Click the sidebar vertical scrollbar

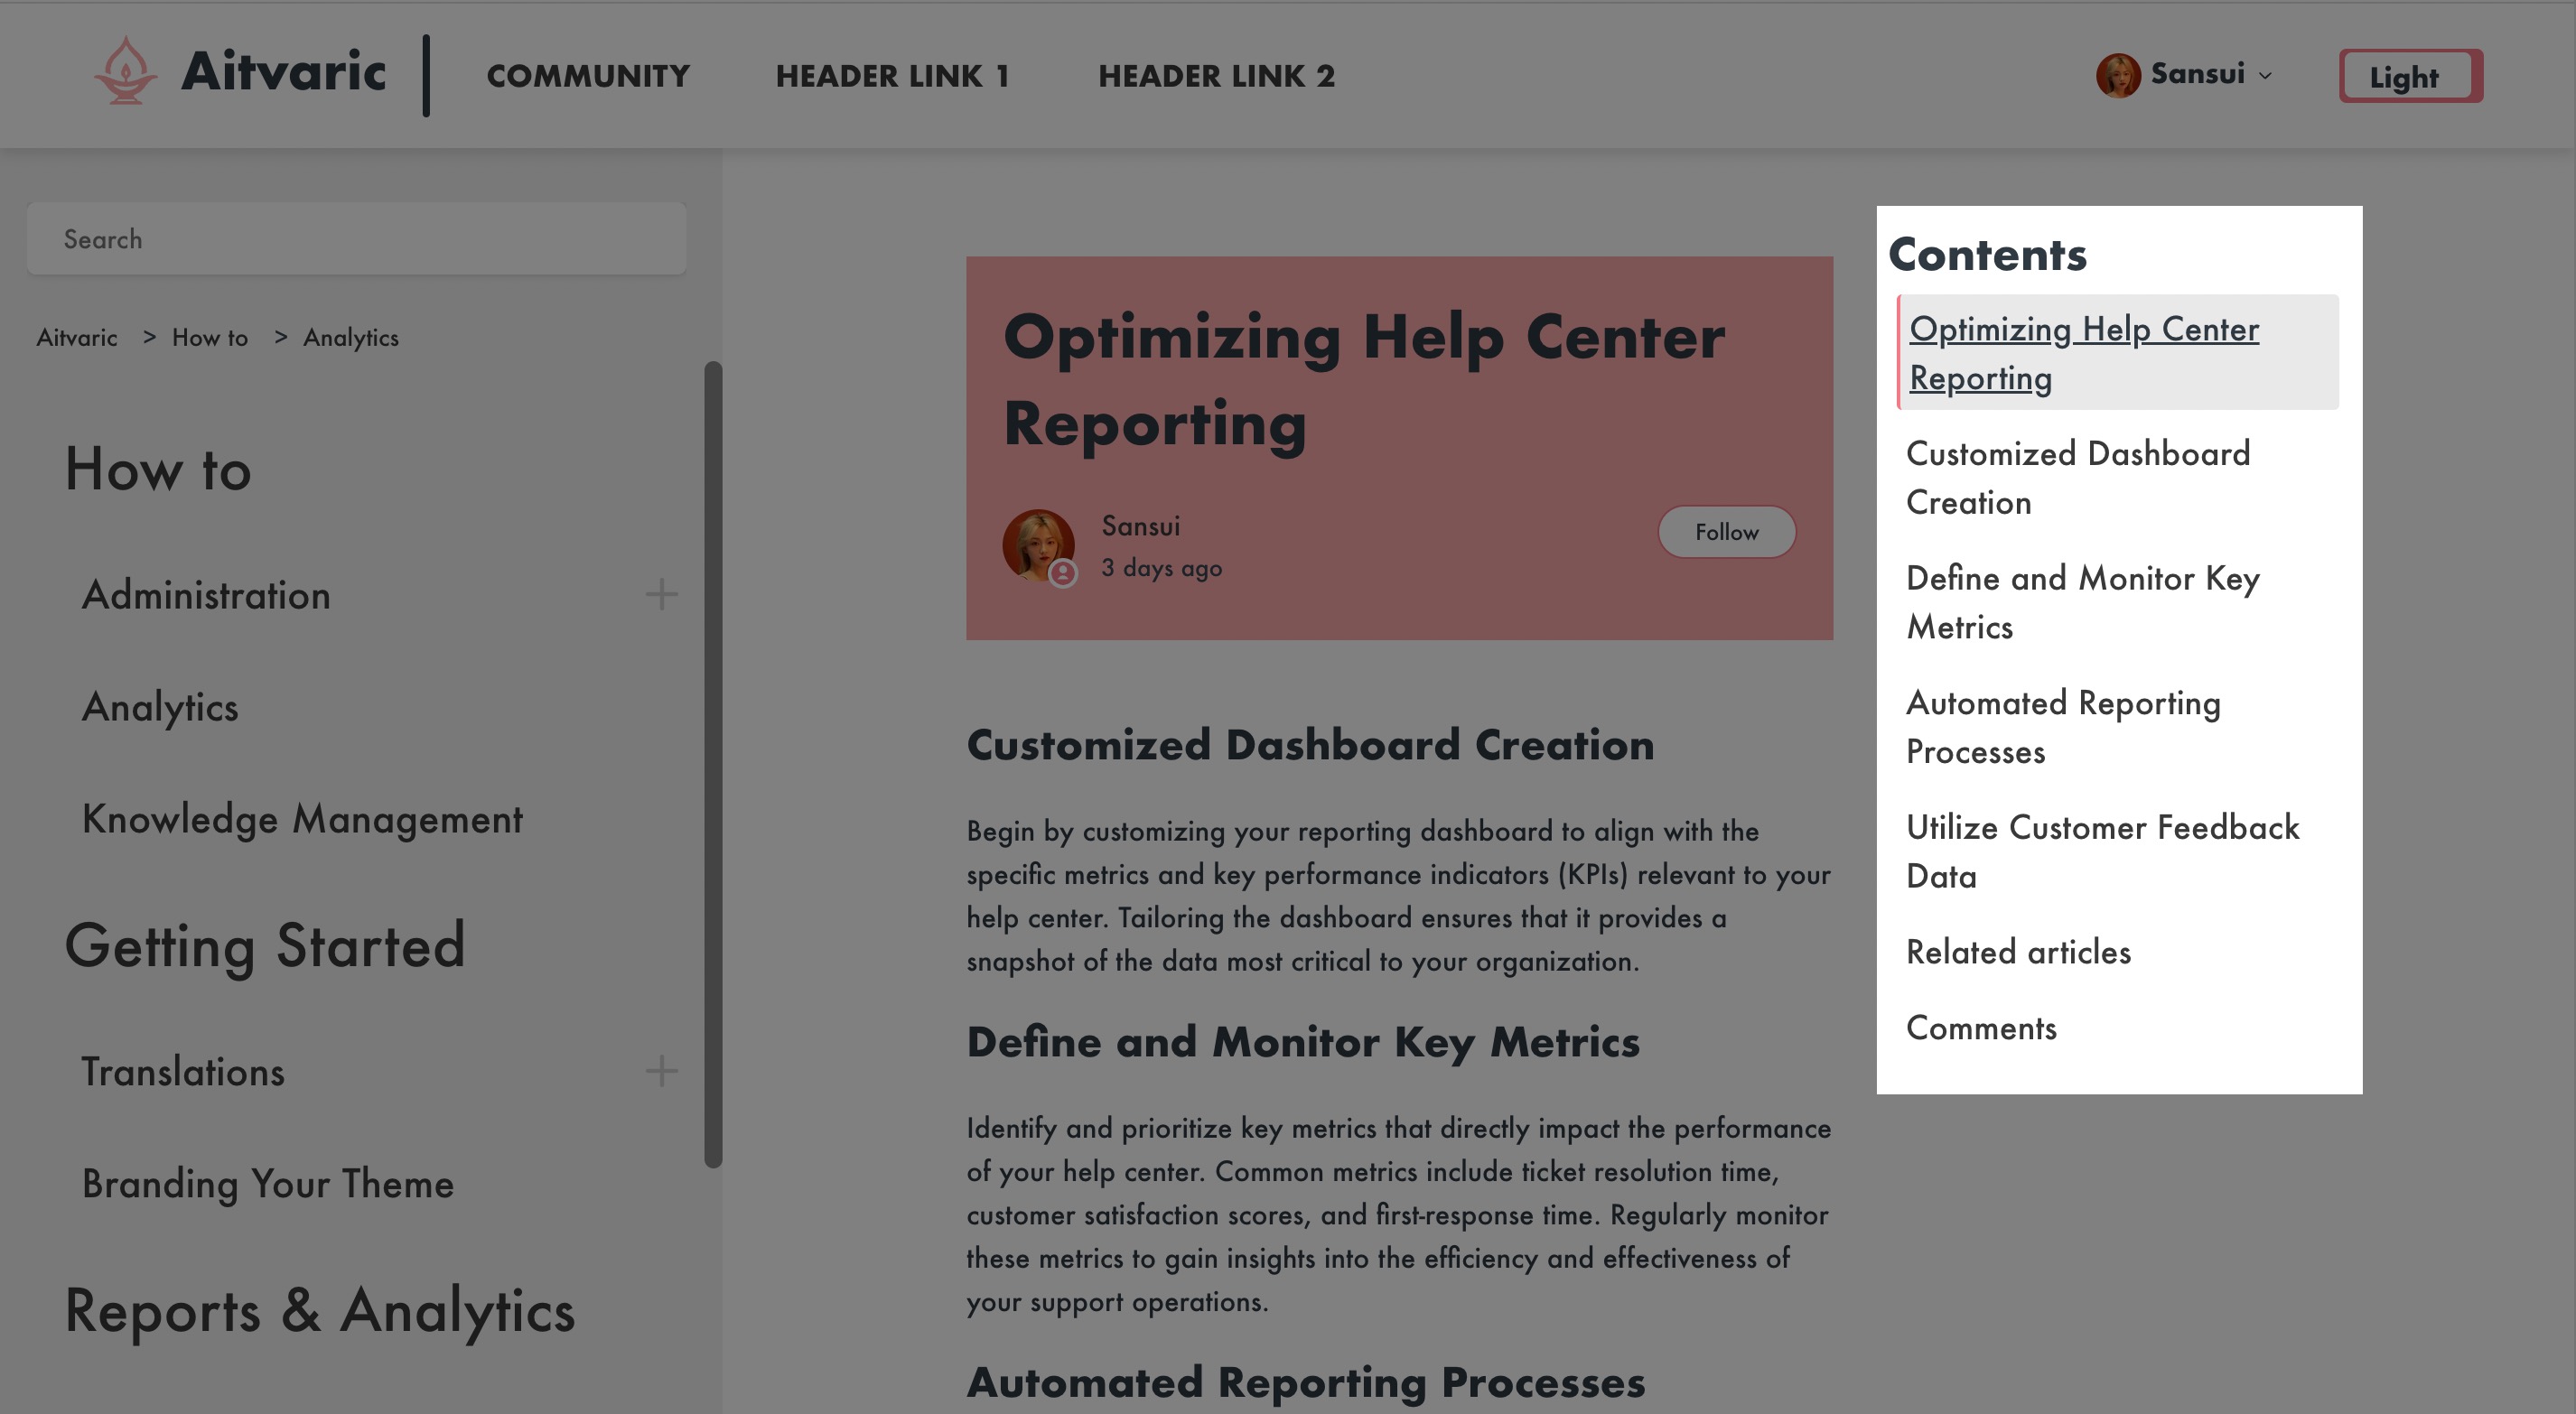[713, 764]
